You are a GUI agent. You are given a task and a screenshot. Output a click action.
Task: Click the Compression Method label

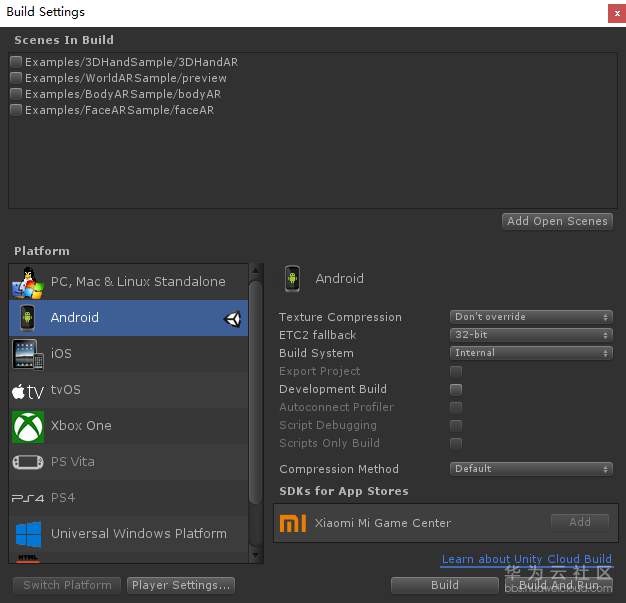click(x=339, y=469)
